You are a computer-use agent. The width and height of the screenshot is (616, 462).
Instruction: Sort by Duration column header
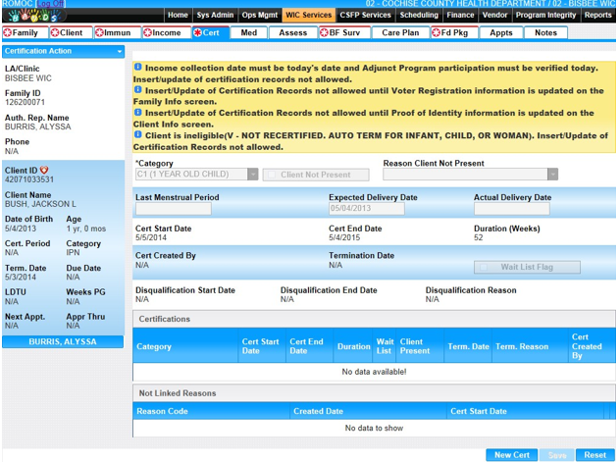point(354,346)
